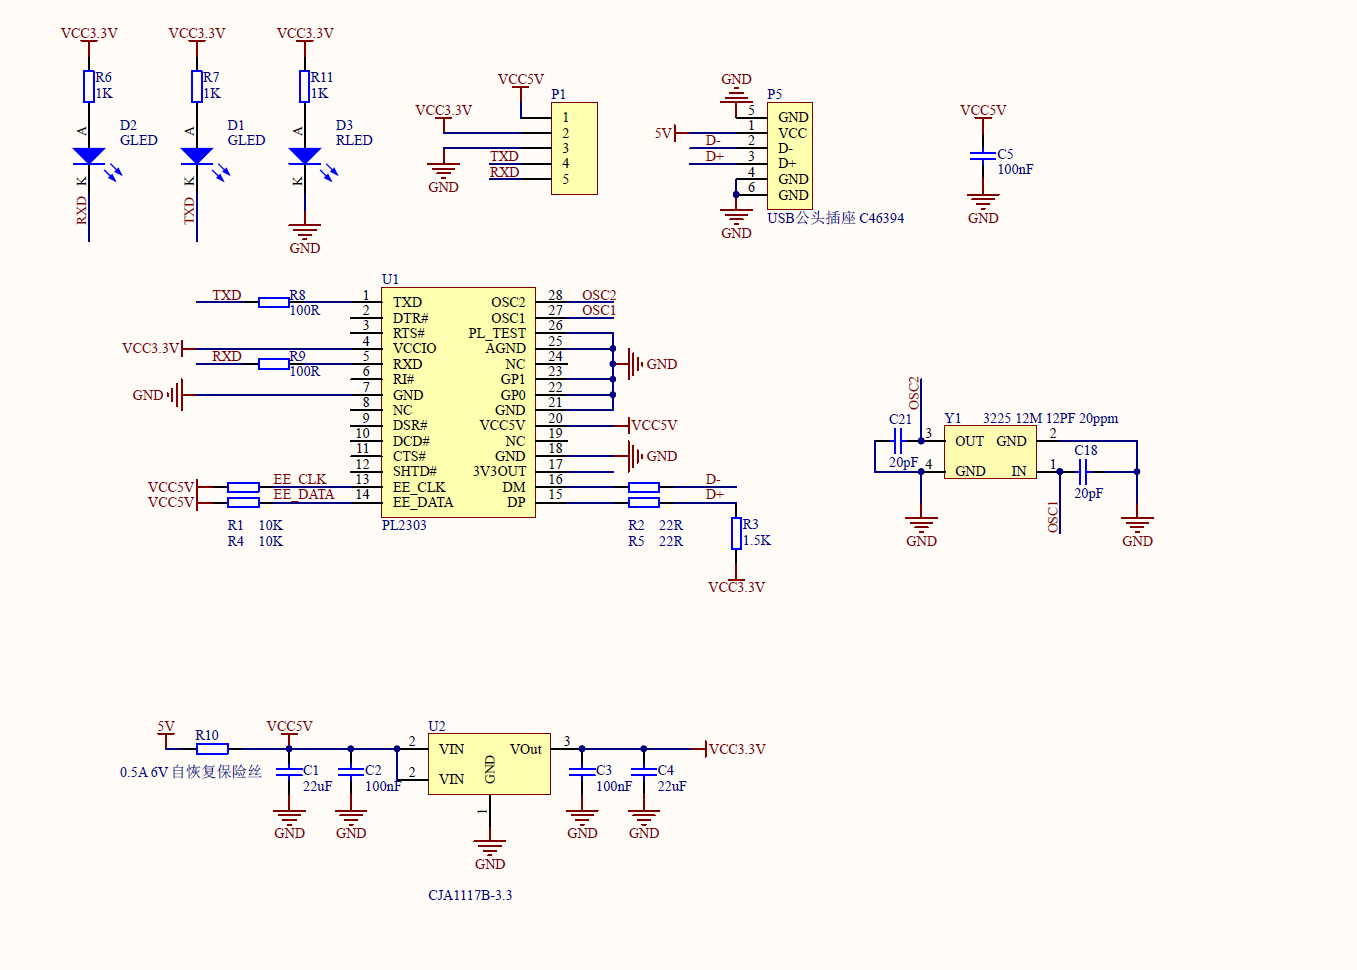Viewport: 1357px width, 970px height.
Task: Select the D3 RLED diode symbol
Action: coord(305,156)
